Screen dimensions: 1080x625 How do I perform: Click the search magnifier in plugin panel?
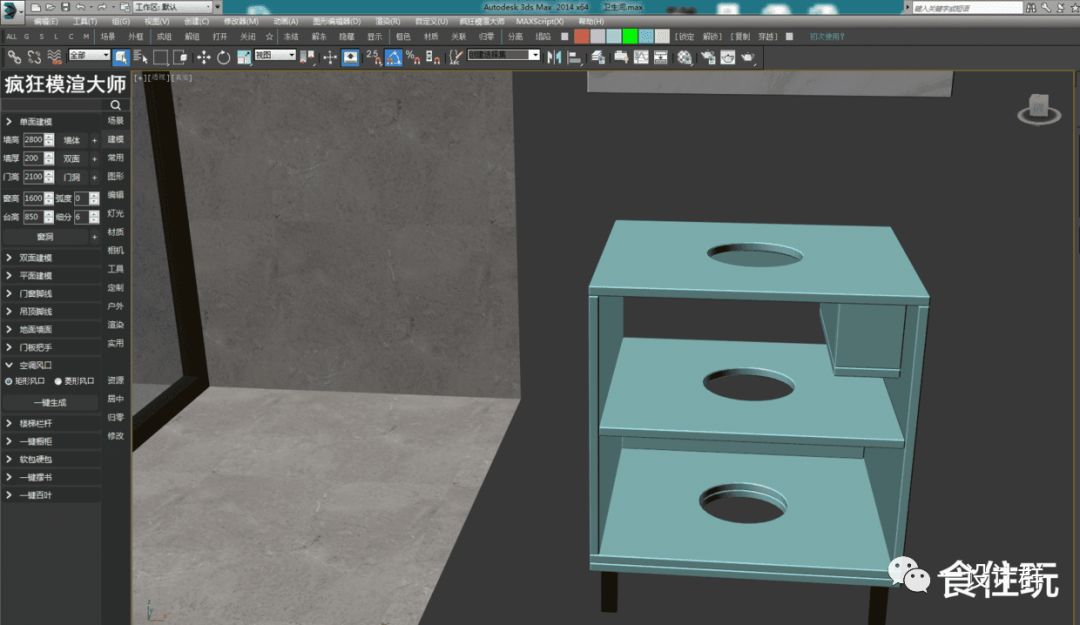click(116, 105)
